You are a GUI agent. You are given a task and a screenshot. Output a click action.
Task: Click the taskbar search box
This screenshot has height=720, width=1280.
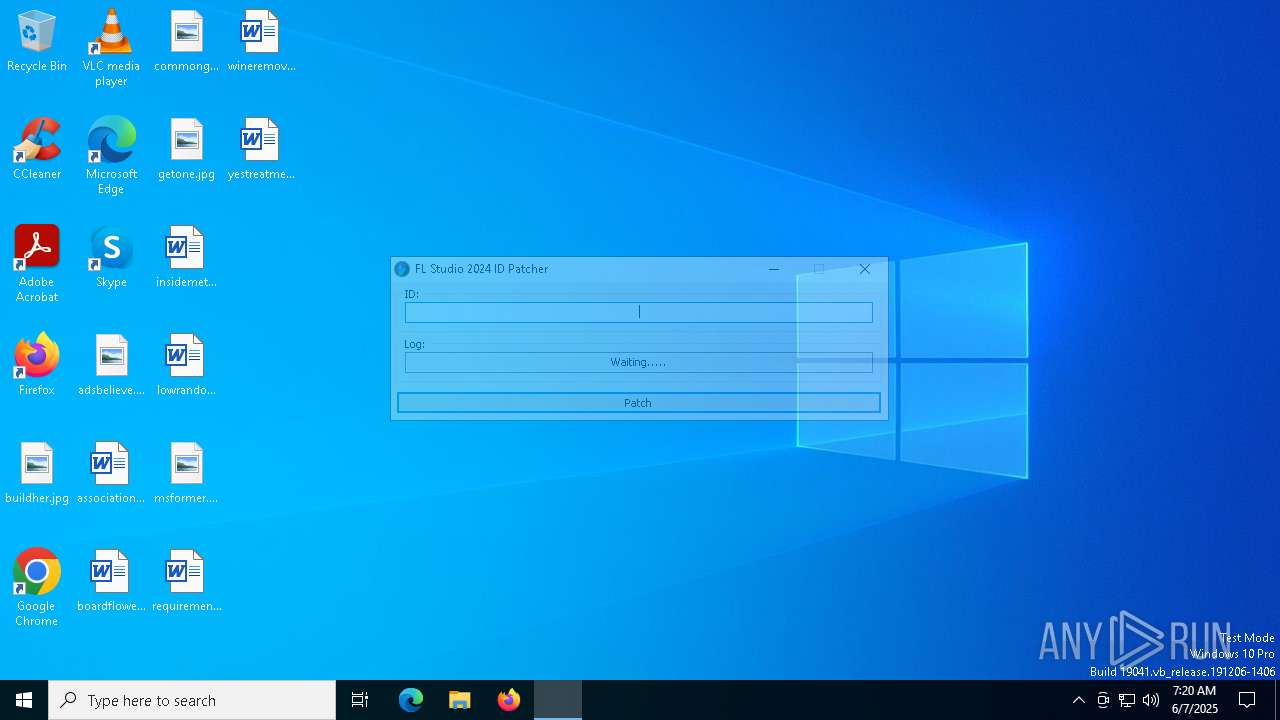pyautogui.click(x=192, y=700)
